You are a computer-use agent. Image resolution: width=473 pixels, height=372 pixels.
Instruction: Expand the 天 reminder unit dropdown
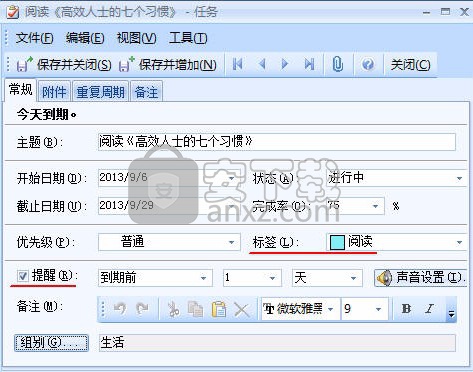[x=353, y=278]
